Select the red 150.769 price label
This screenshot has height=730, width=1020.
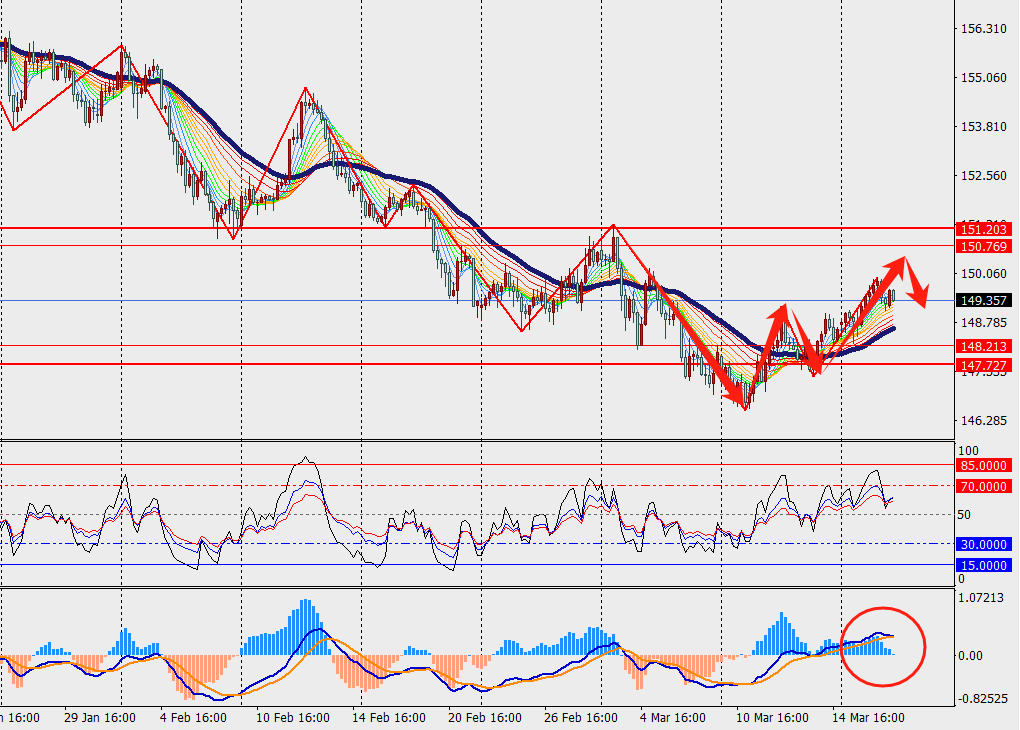pyautogui.click(x=981, y=246)
